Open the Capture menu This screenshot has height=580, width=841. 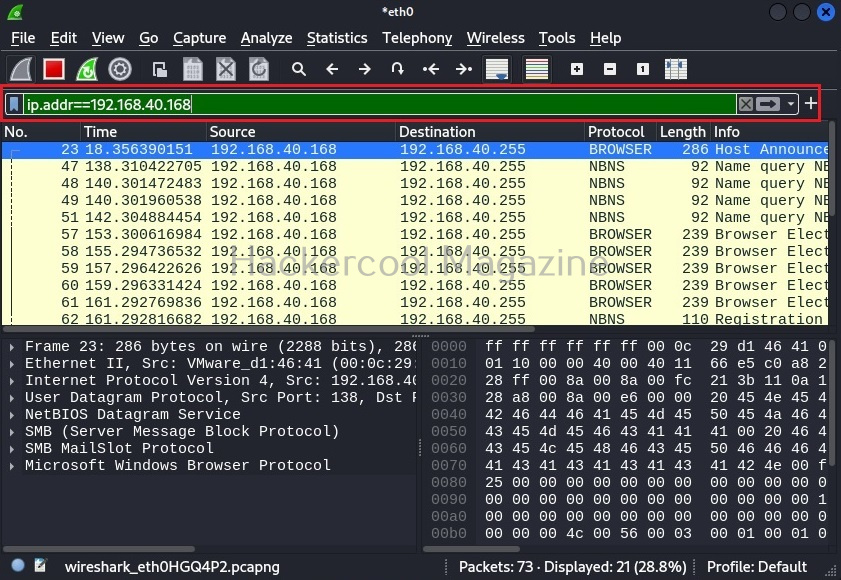pyautogui.click(x=200, y=38)
